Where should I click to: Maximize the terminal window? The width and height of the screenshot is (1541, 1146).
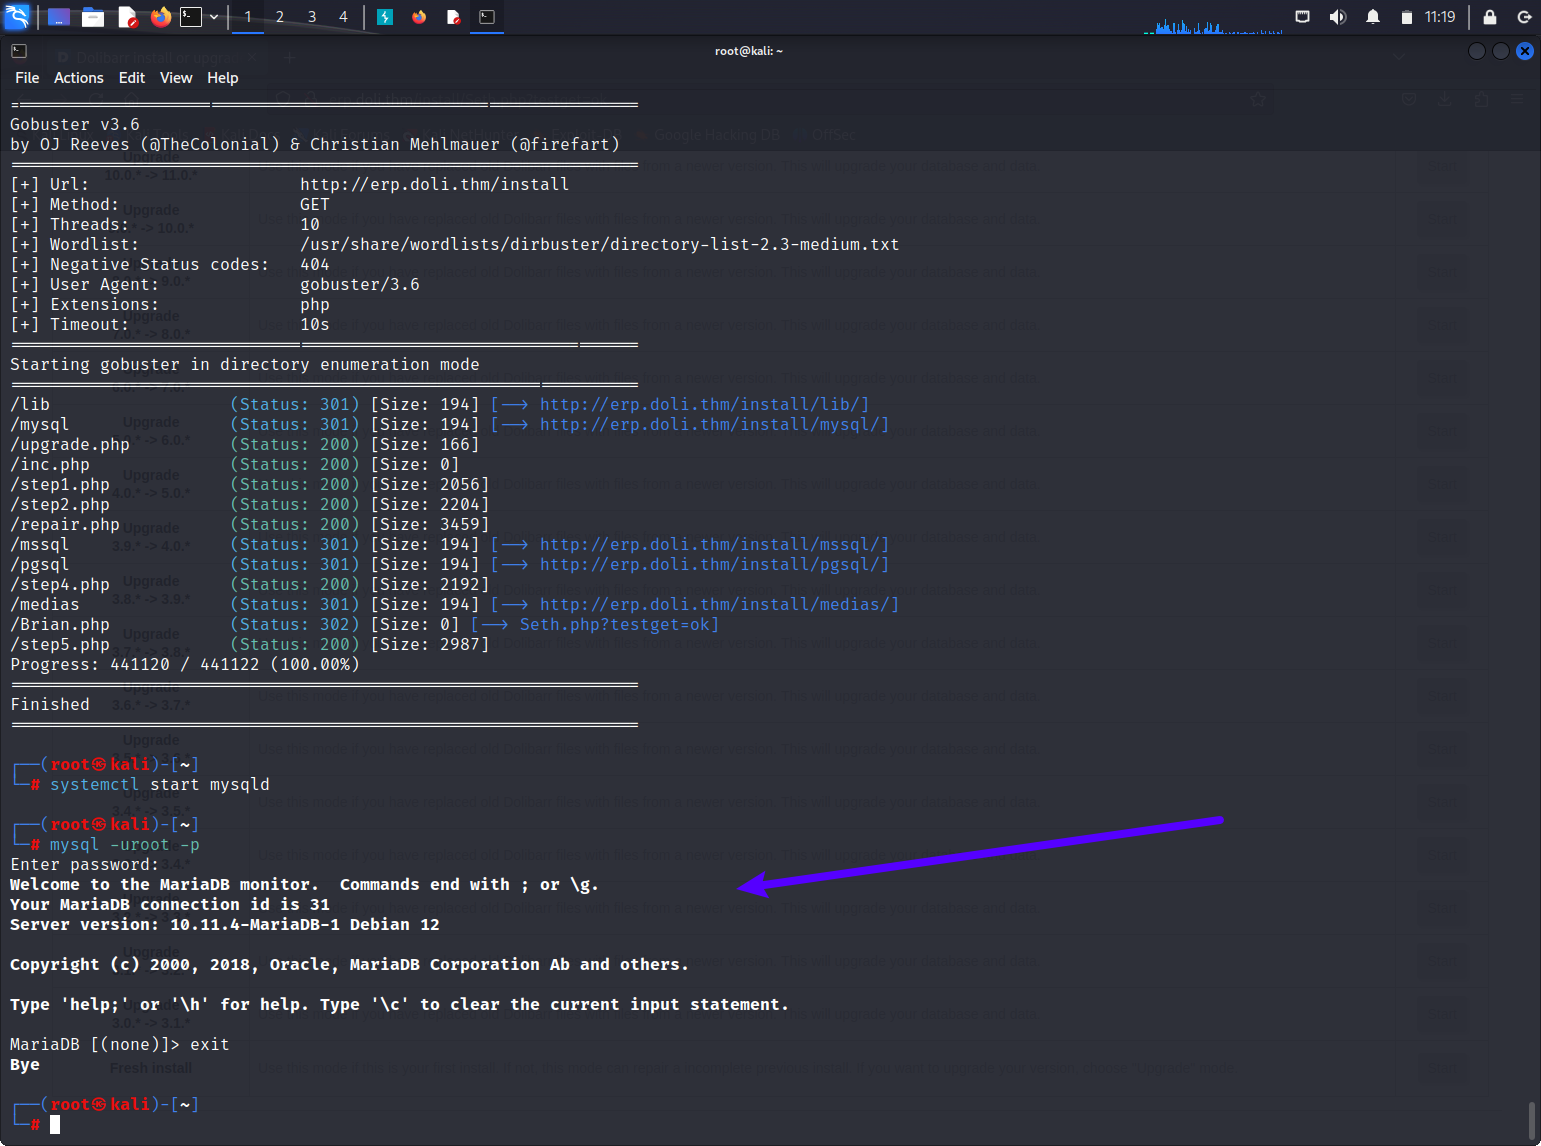point(1501,51)
